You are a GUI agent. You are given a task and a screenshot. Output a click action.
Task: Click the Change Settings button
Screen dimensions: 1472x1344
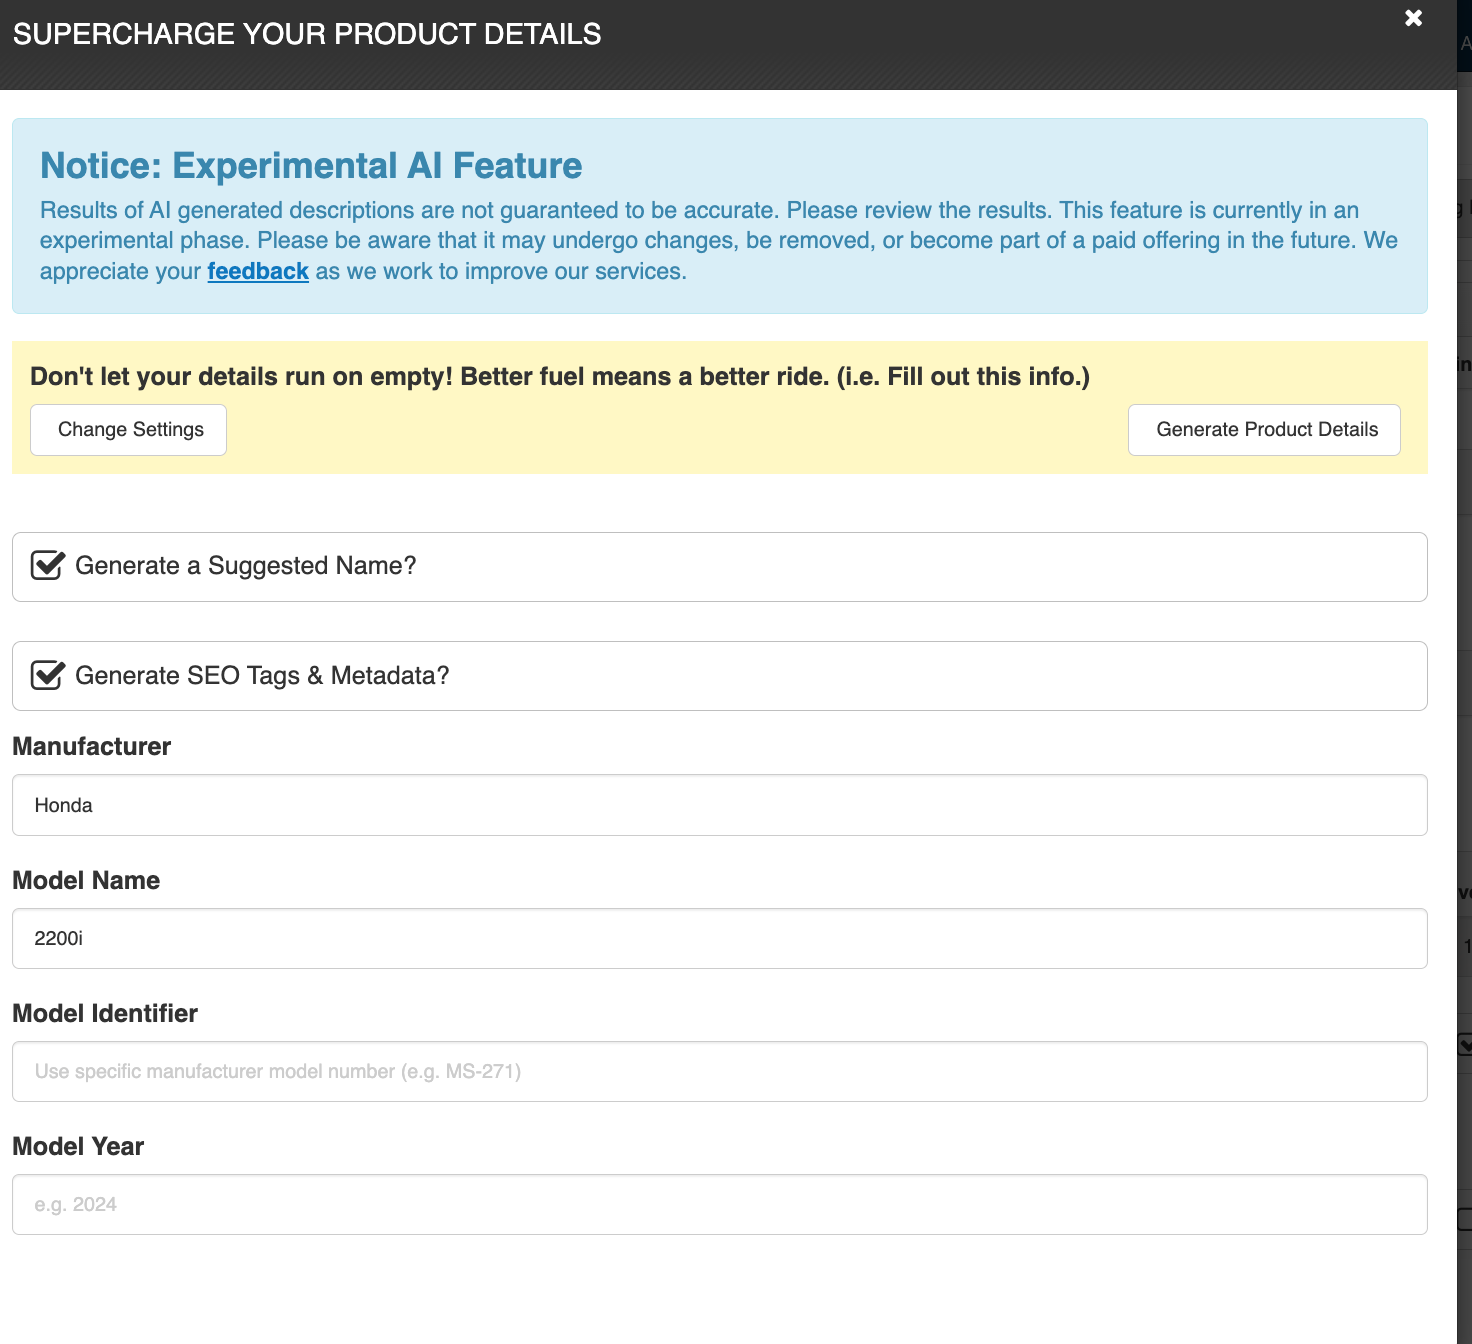tap(129, 430)
